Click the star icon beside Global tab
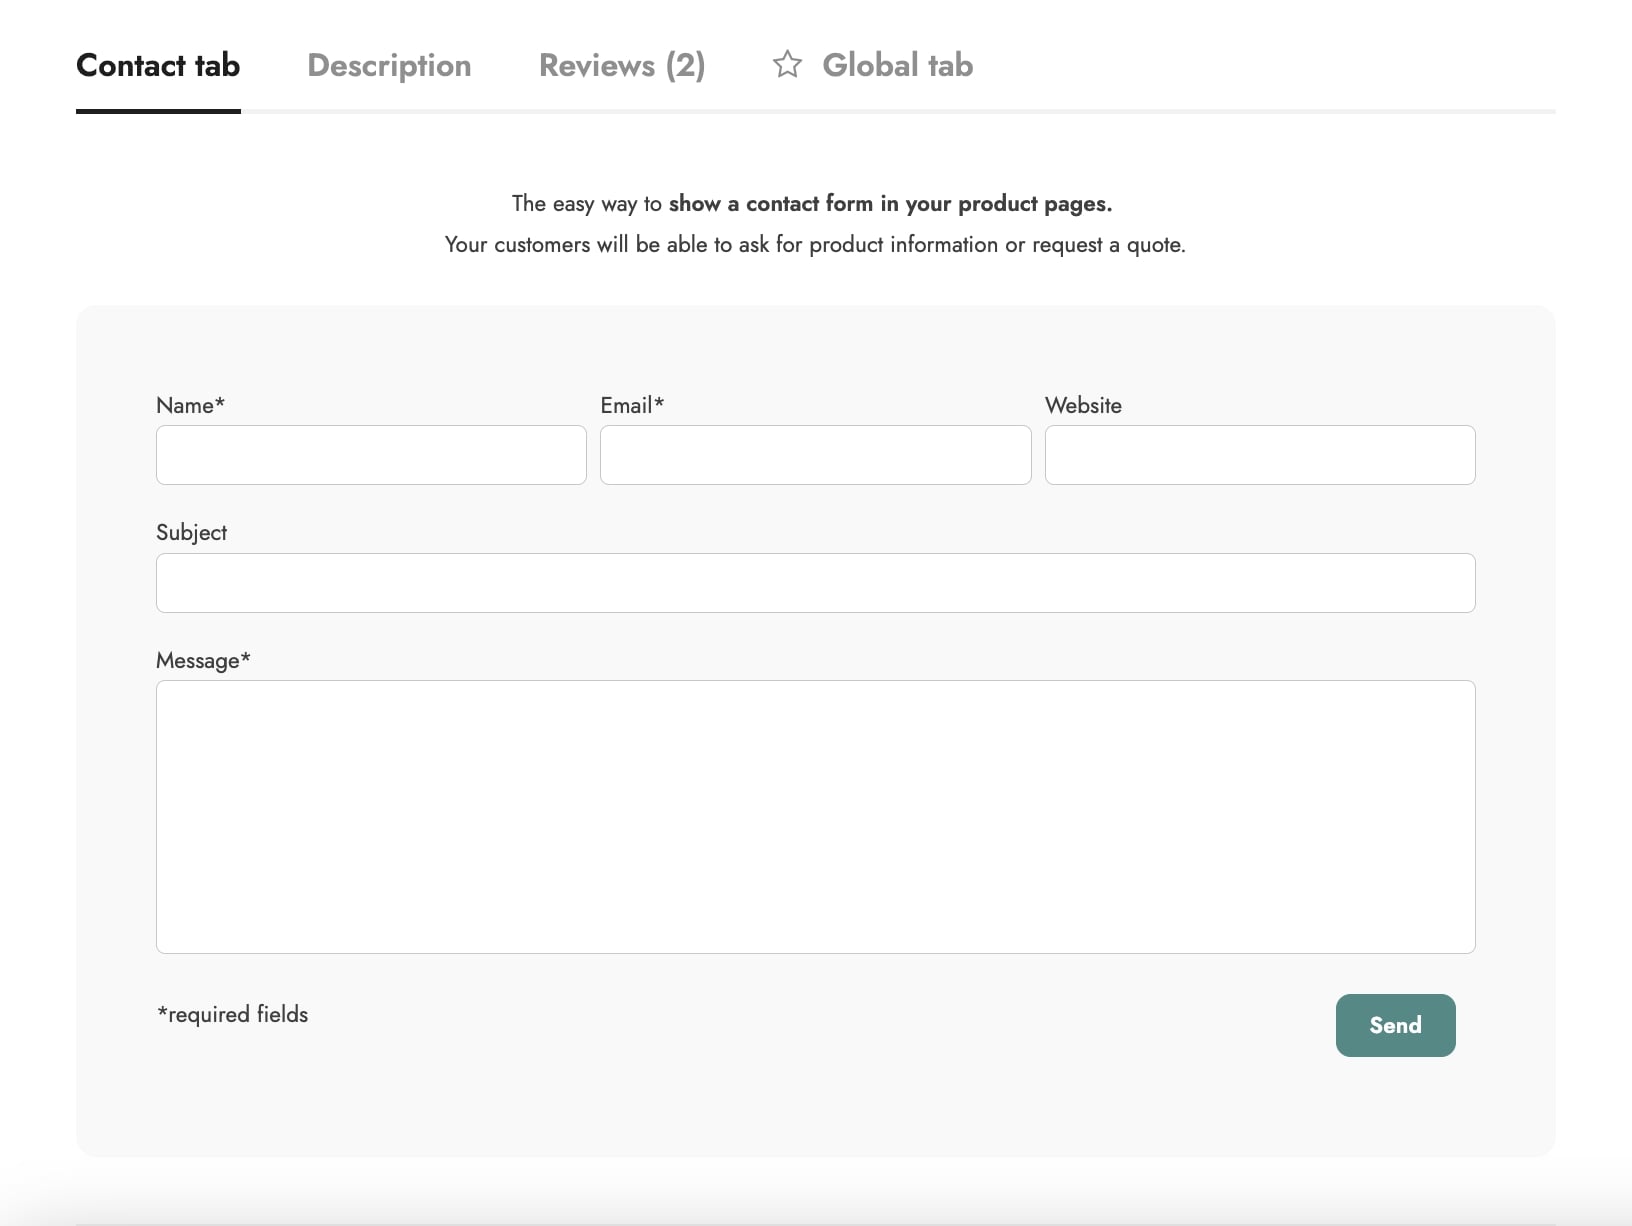1632x1226 pixels. (x=787, y=65)
